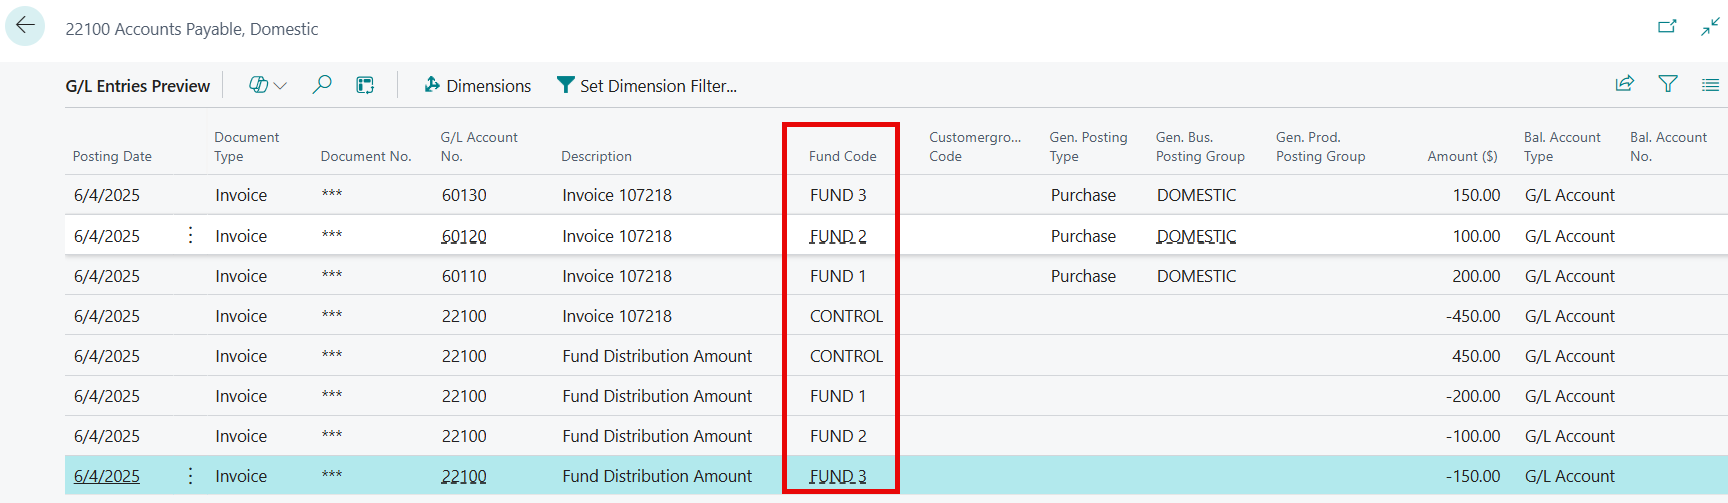Select the -450.00 CONTROL Invoice 107218 row

pos(616,316)
